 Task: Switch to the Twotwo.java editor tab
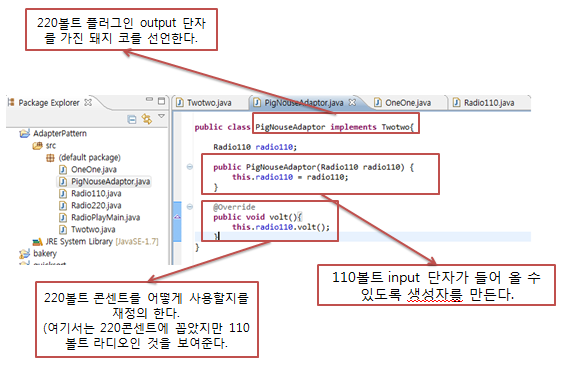[x=209, y=103]
